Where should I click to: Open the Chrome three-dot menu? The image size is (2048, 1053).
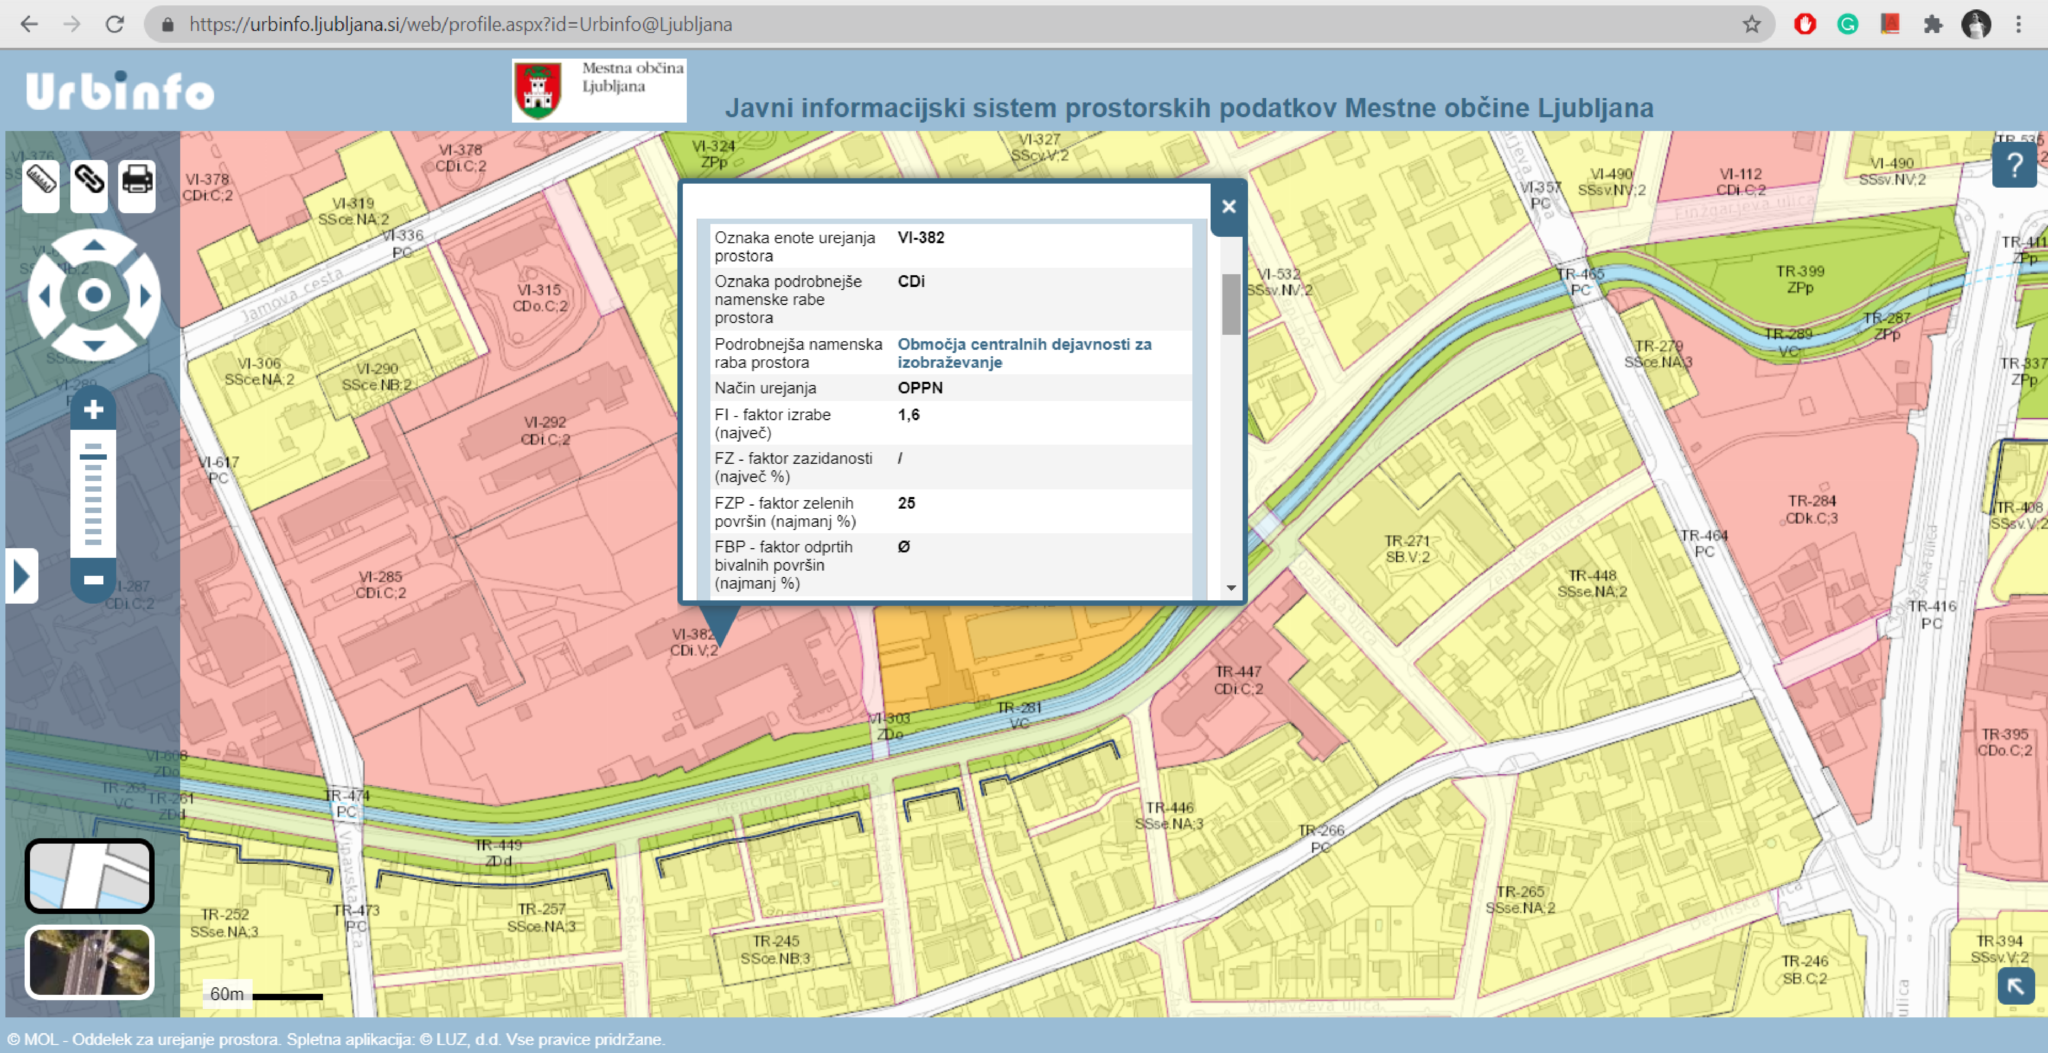pos(2018,24)
